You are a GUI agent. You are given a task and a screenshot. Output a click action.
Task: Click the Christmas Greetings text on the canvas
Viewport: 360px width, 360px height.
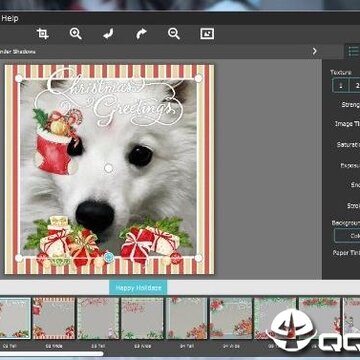[x=110, y=97]
